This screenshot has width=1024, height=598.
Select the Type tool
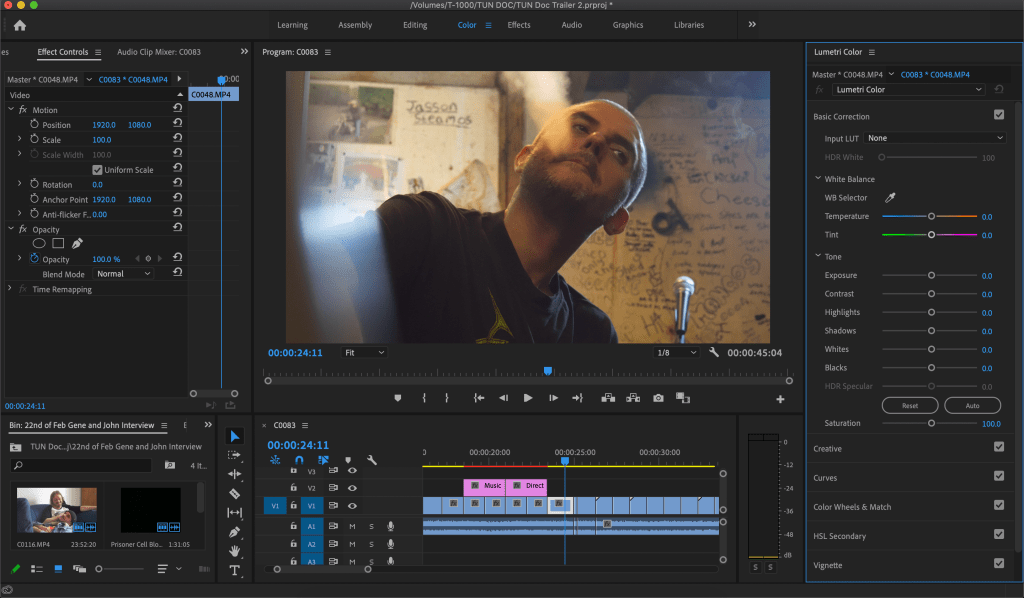pyautogui.click(x=235, y=571)
